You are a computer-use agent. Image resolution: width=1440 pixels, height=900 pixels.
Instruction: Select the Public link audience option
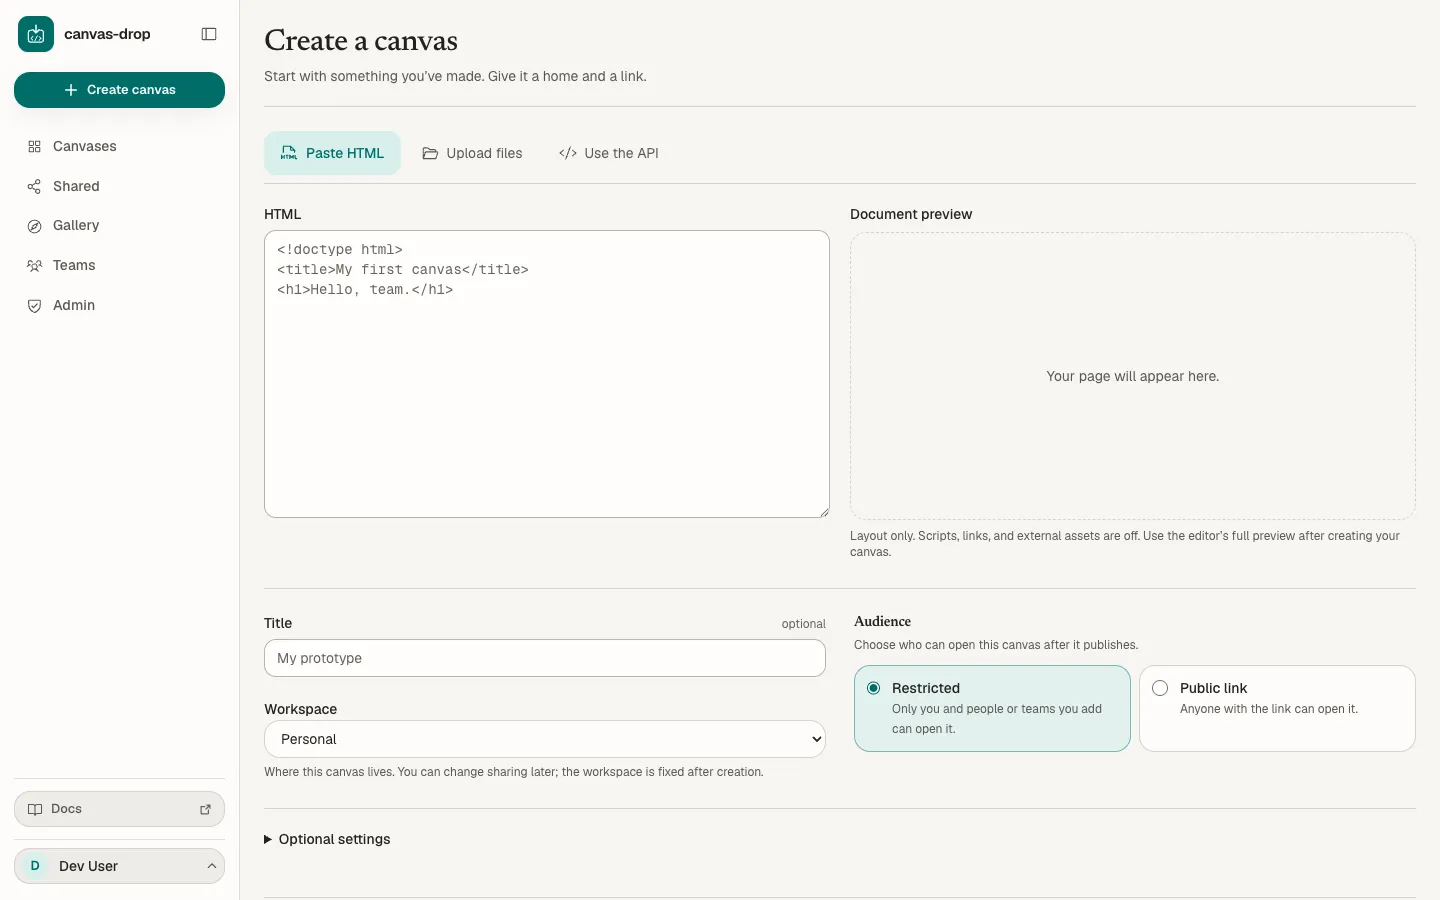tap(1277, 708)
